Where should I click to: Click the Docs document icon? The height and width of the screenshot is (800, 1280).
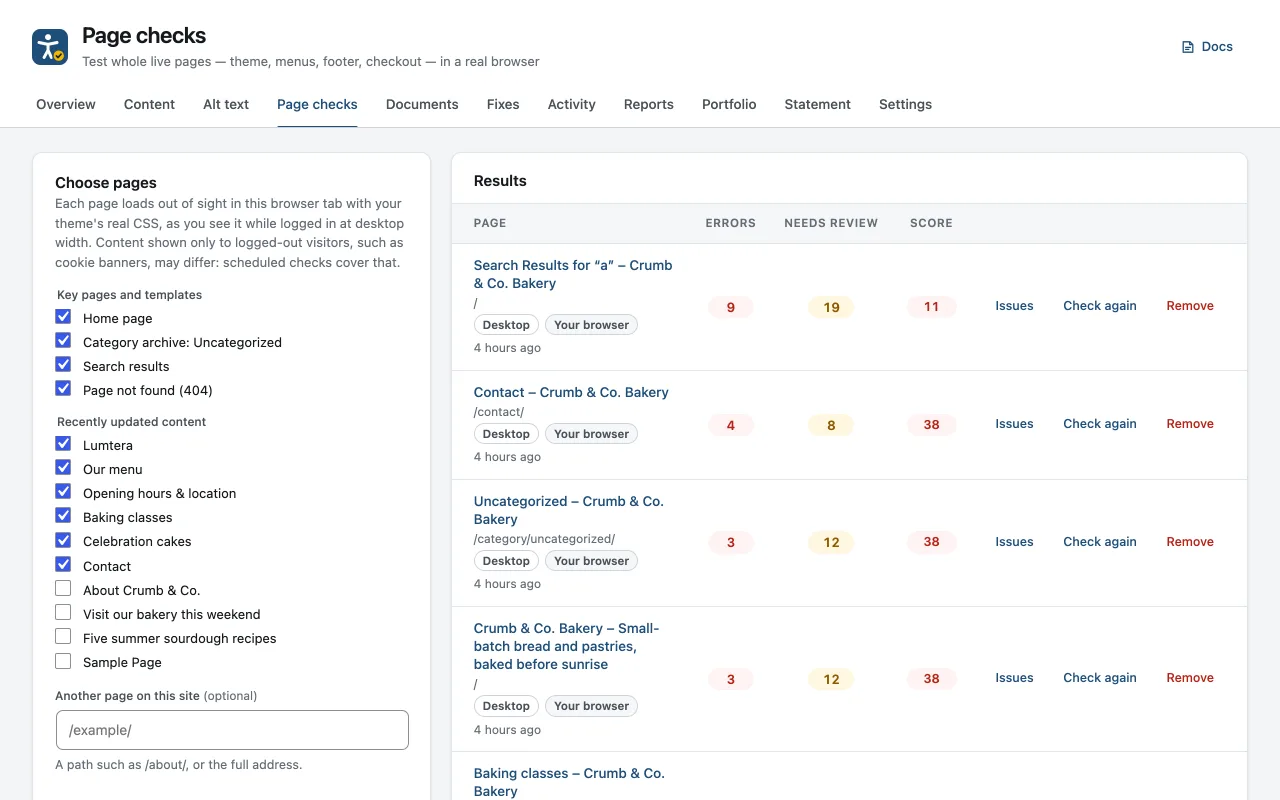coord(1188,47)
